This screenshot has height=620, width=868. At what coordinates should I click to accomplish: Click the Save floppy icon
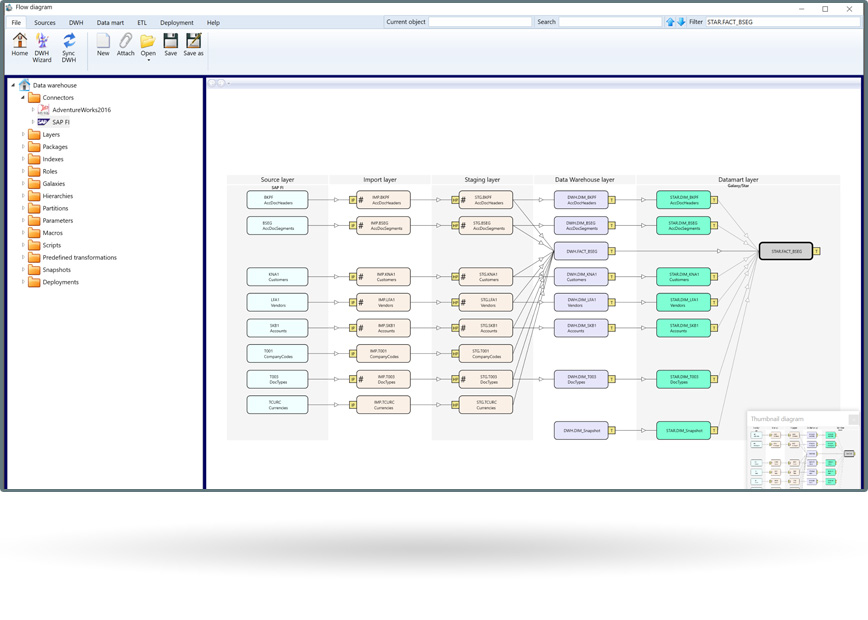coord(170,40)
